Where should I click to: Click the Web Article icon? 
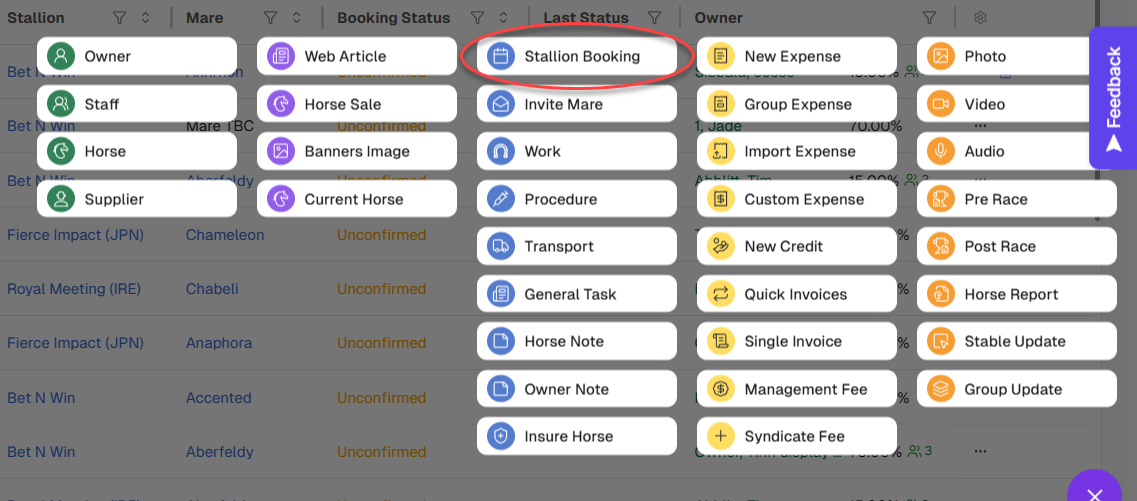pyautogui.click(x=281, y=57)
